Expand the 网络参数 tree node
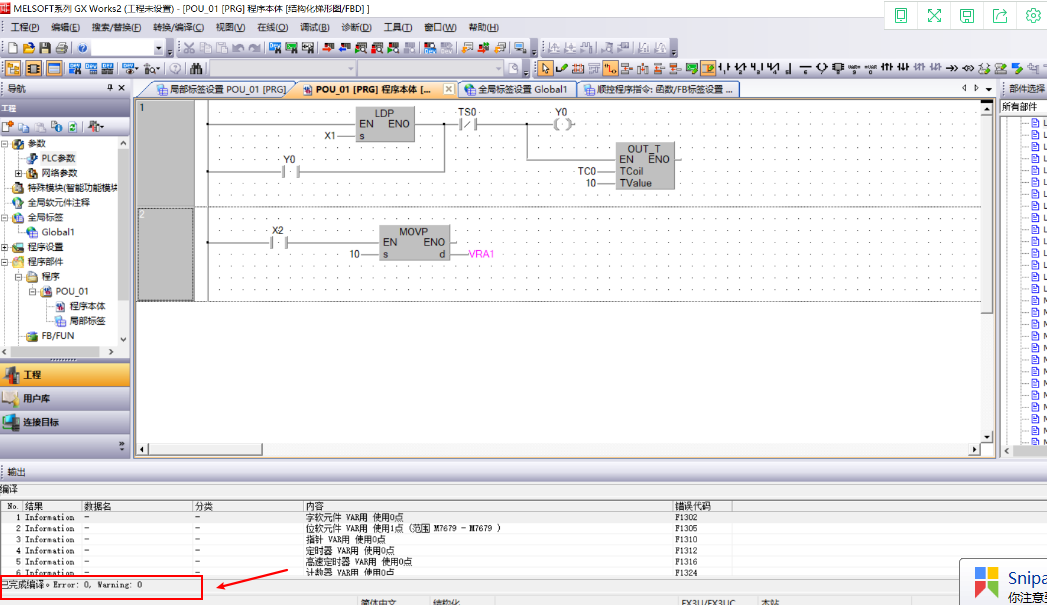Viewport: 1047px width, 605px height. [19, 173]
